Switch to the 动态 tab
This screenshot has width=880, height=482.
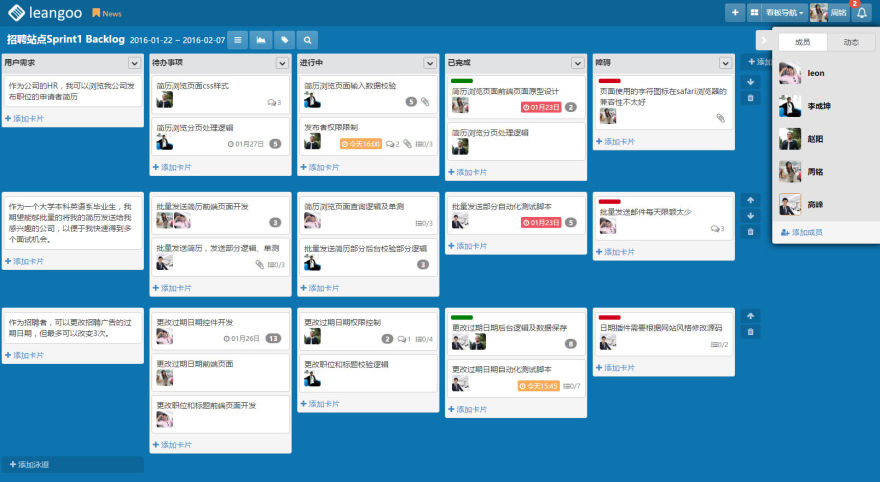pyautogui.click(x=851, y=42)
